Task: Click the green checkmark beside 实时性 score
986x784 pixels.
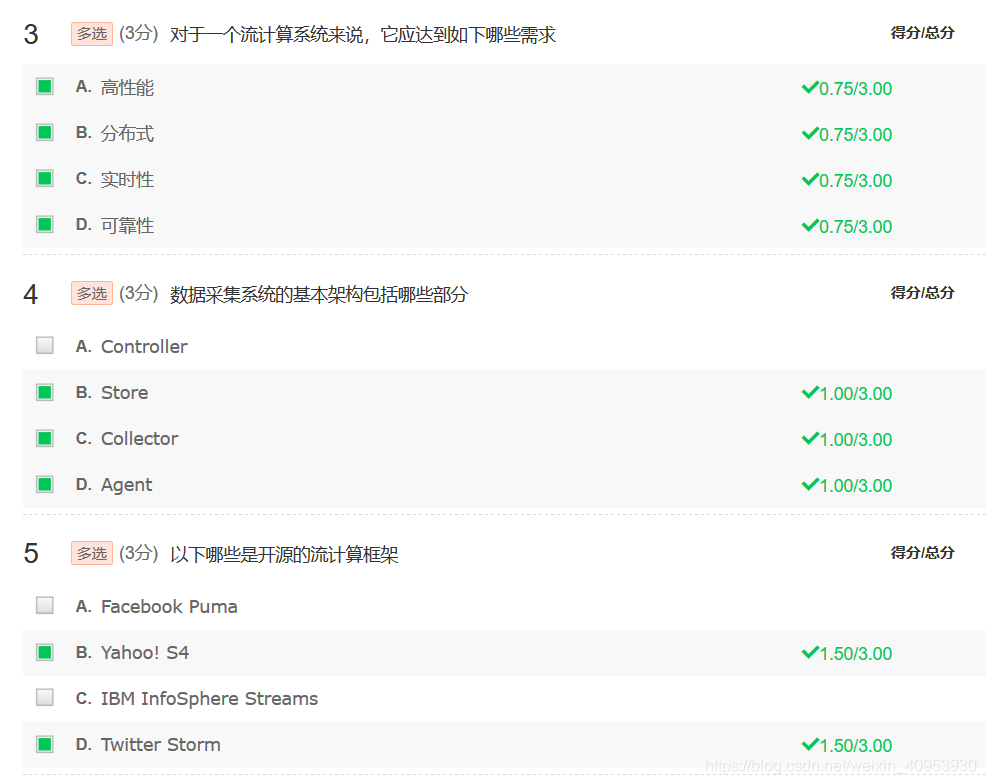Action: pyautogui.click(x=810, y=179)
